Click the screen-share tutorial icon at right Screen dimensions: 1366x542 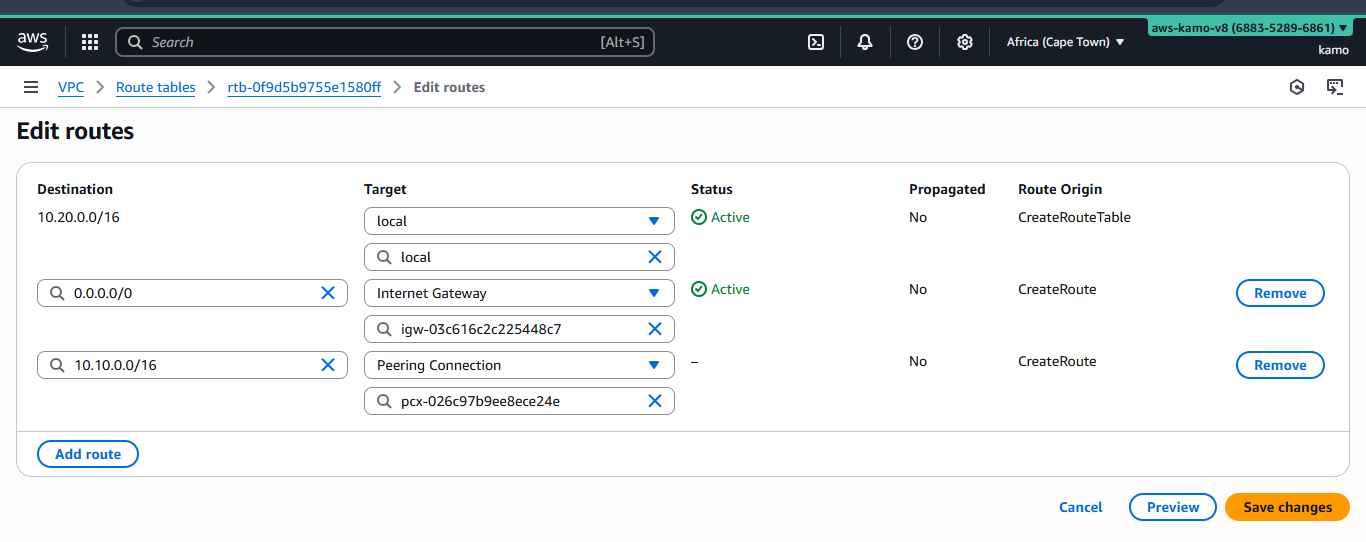pos(1335,87)
